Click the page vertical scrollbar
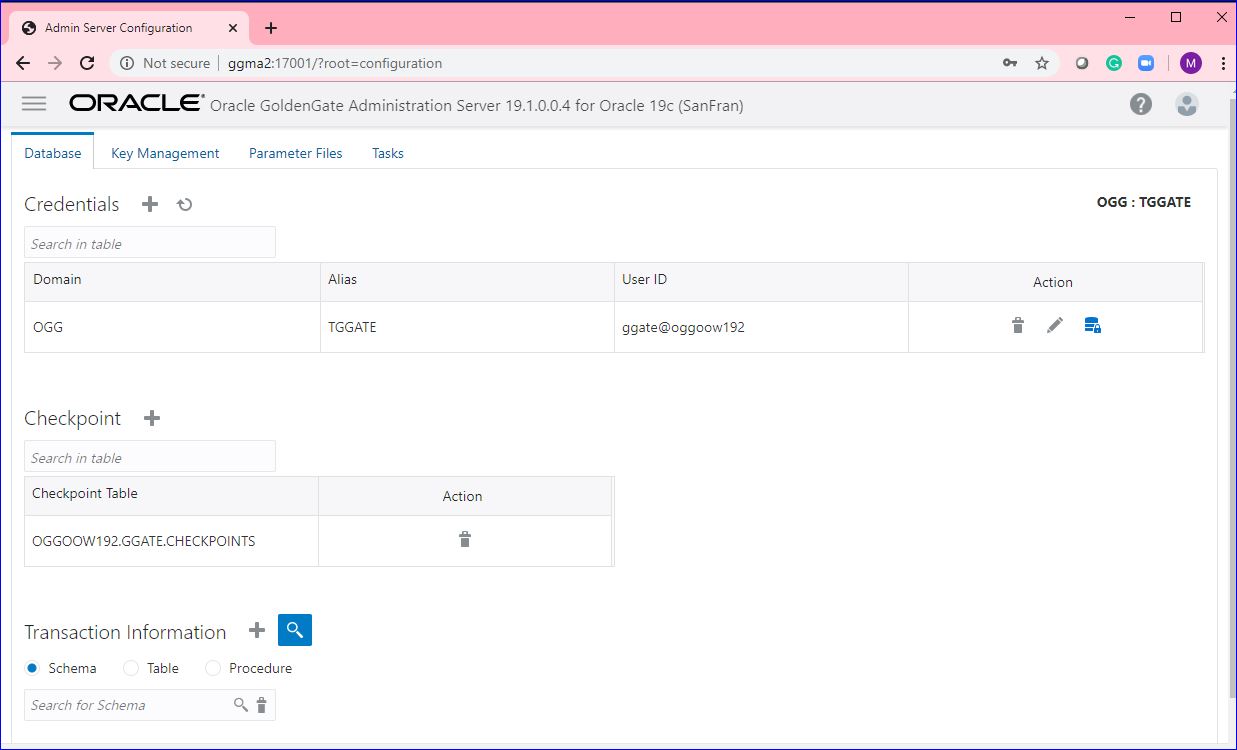Viewport: 1237px width, 750px height. point(1231,400)
